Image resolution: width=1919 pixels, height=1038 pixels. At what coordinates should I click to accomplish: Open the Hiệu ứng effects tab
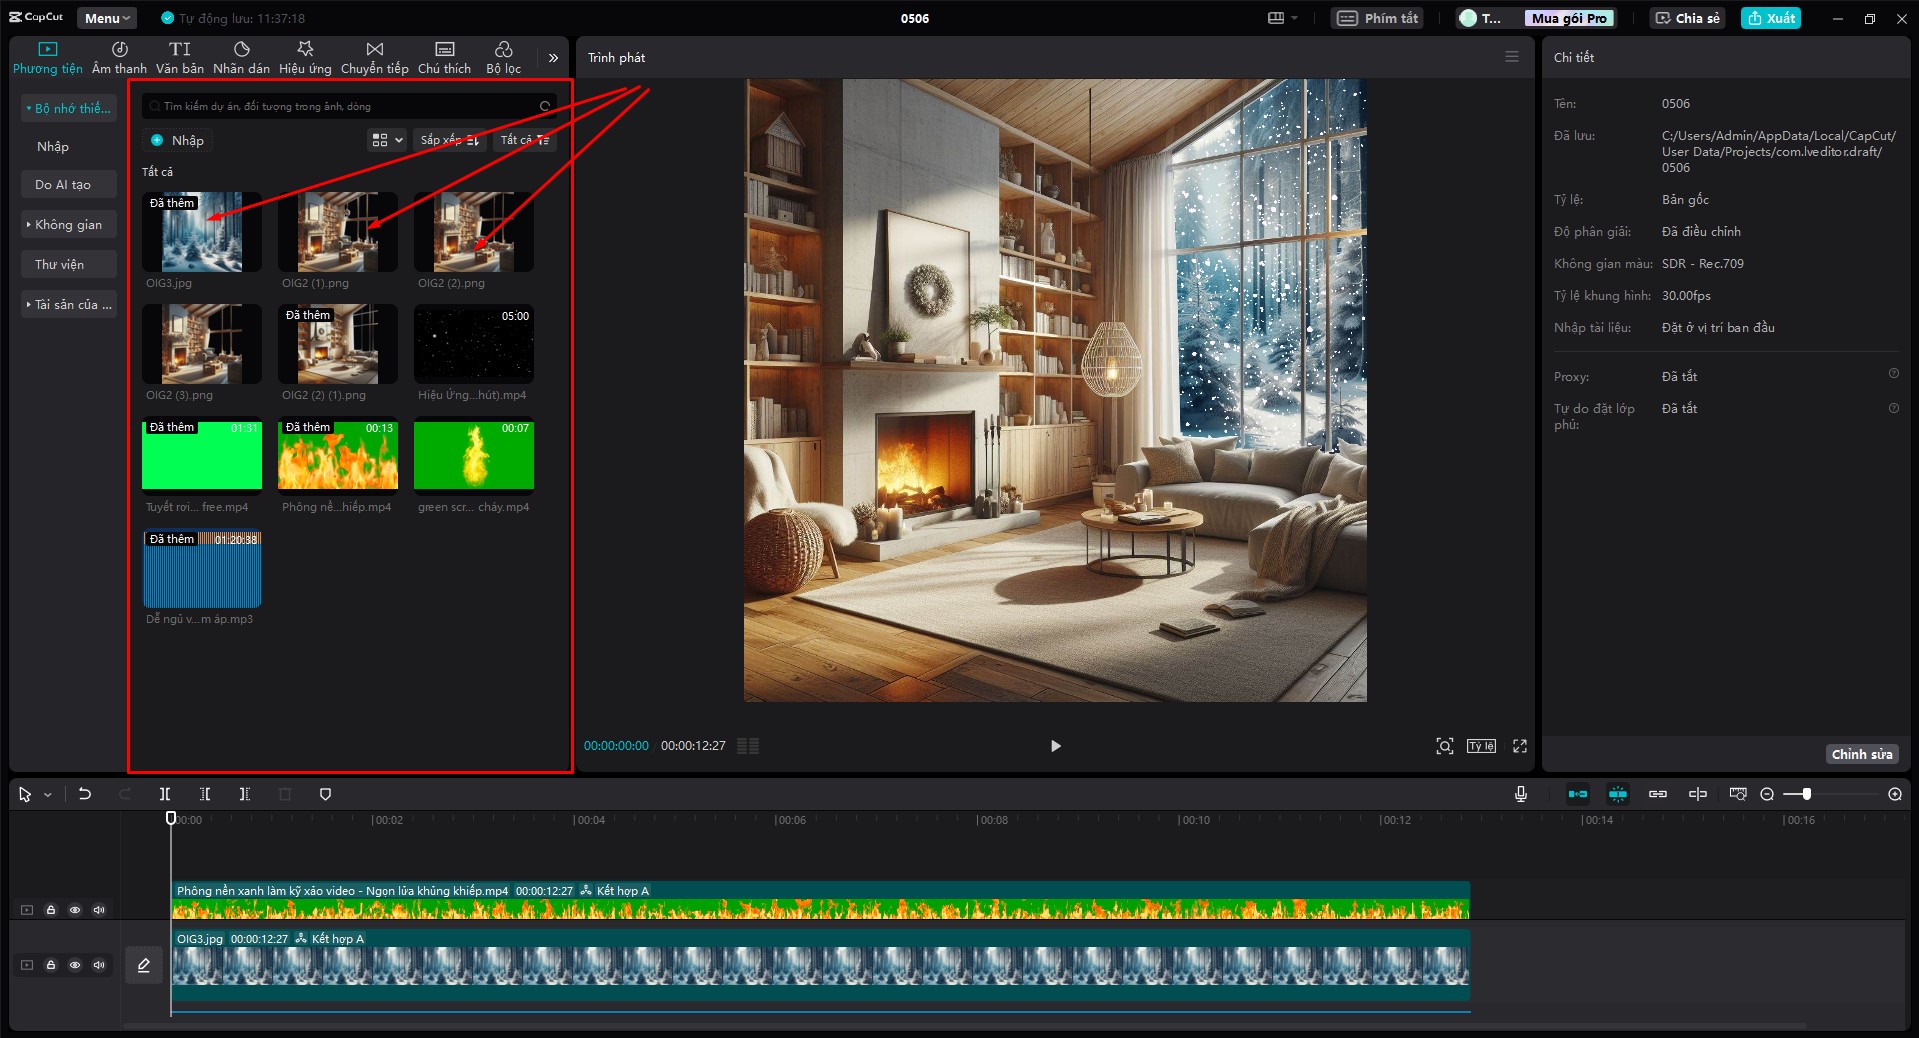[x=305, y=58]
